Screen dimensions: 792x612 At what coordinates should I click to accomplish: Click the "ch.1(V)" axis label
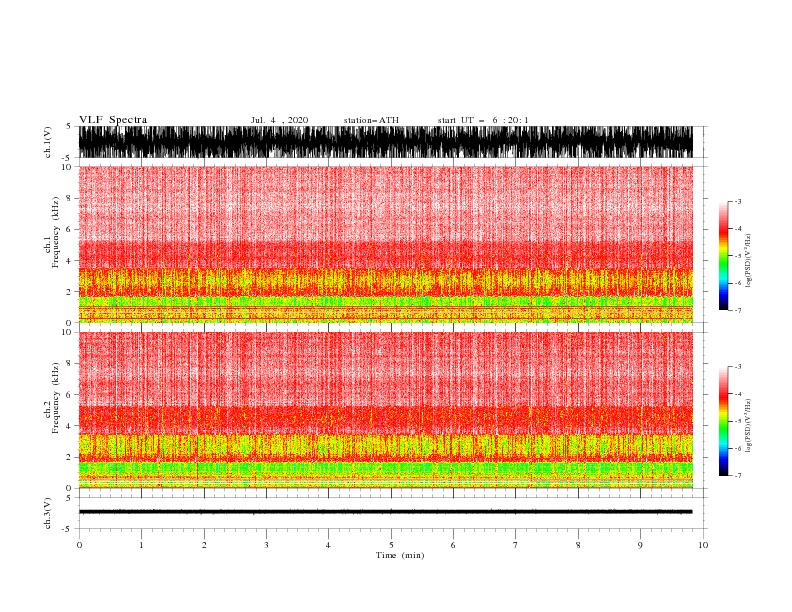[48, 142]
